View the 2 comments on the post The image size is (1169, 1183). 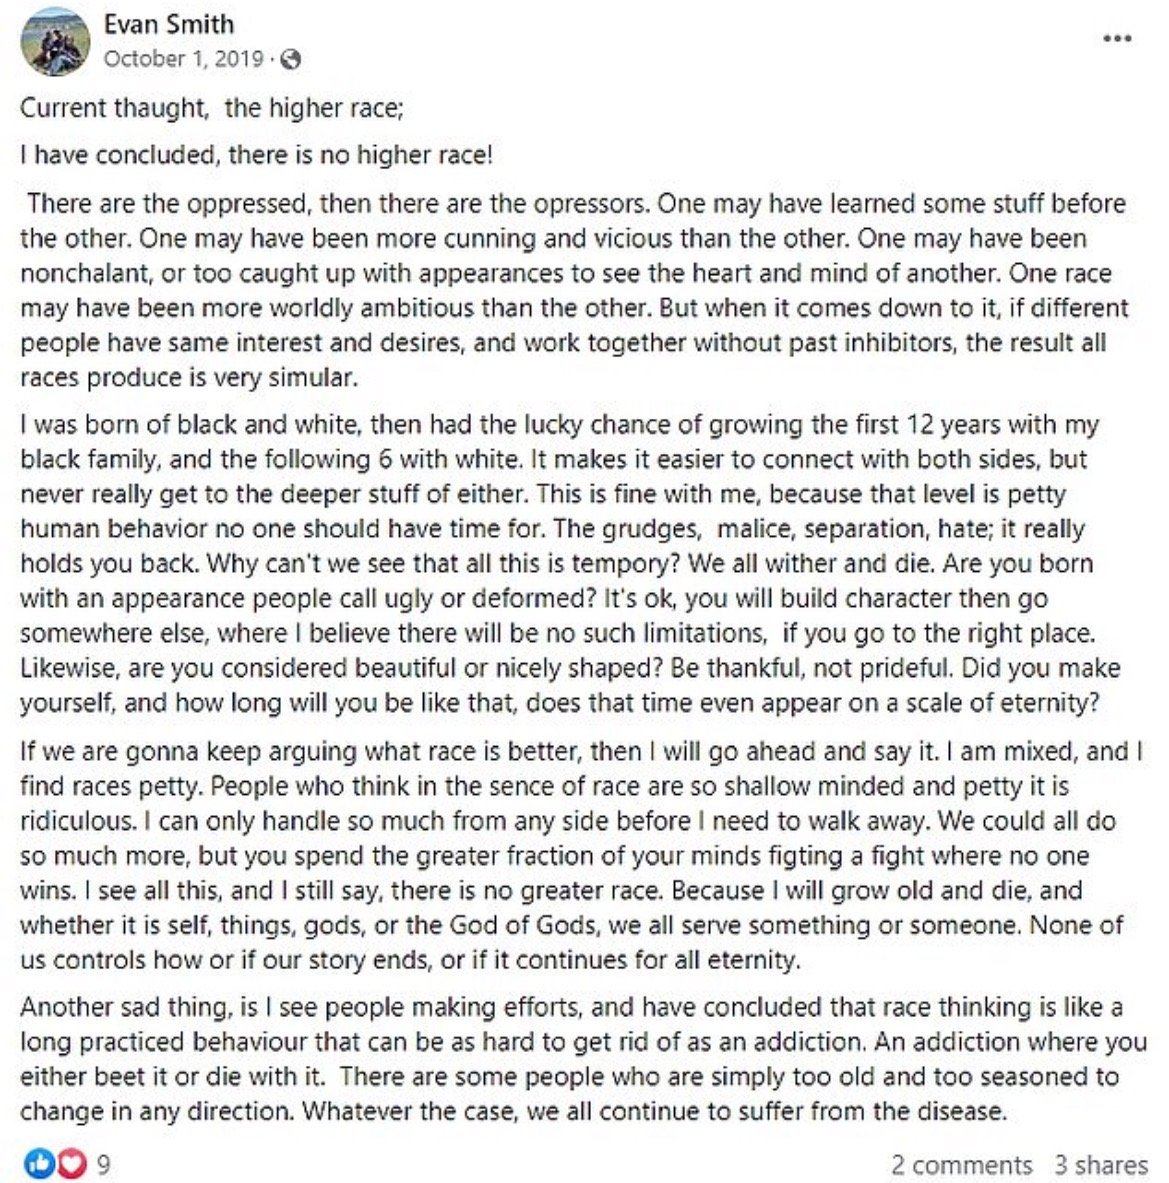point(961,1165)
